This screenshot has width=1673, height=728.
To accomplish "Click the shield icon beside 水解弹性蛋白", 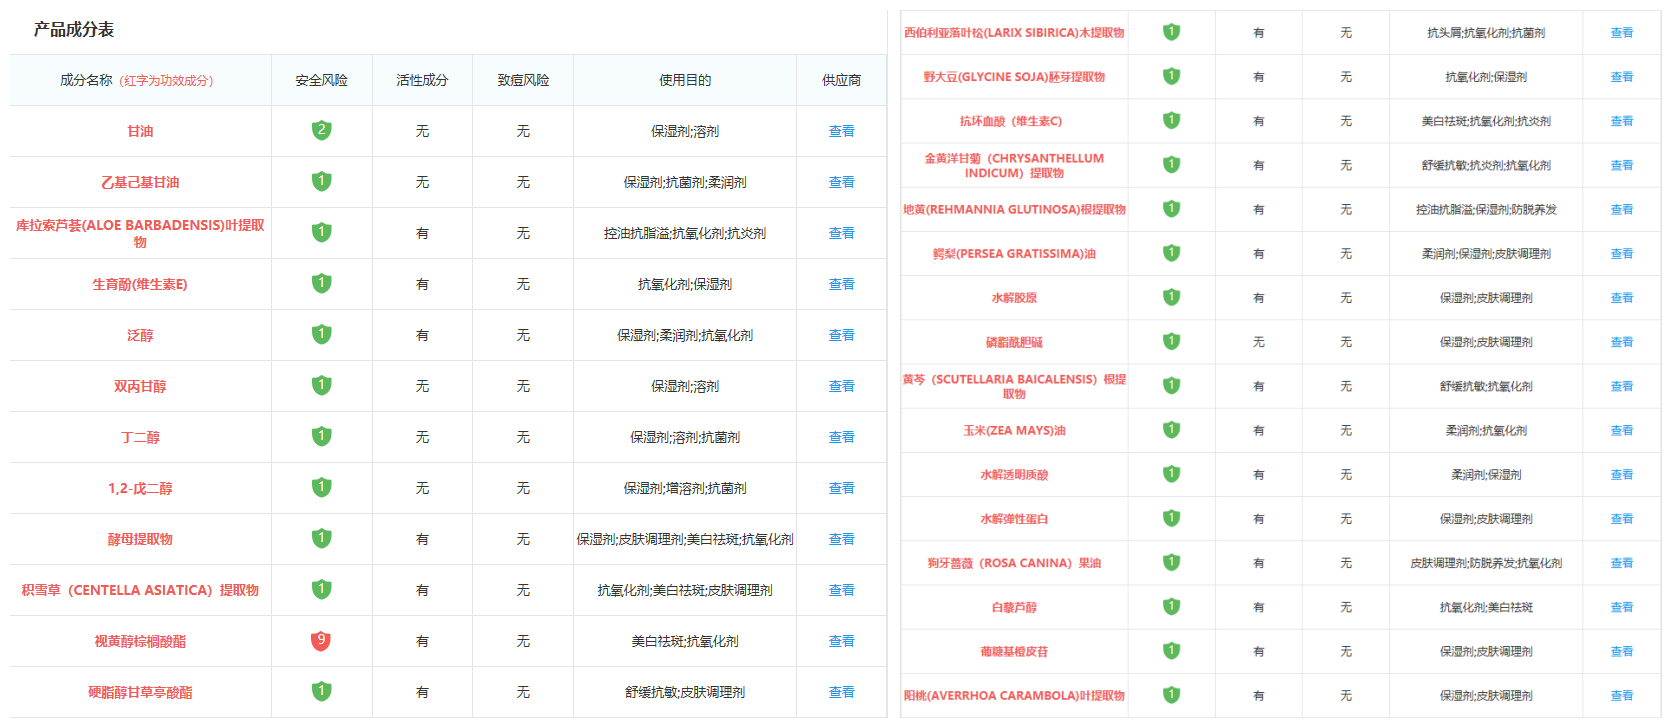I will [x=1171, y=518].
